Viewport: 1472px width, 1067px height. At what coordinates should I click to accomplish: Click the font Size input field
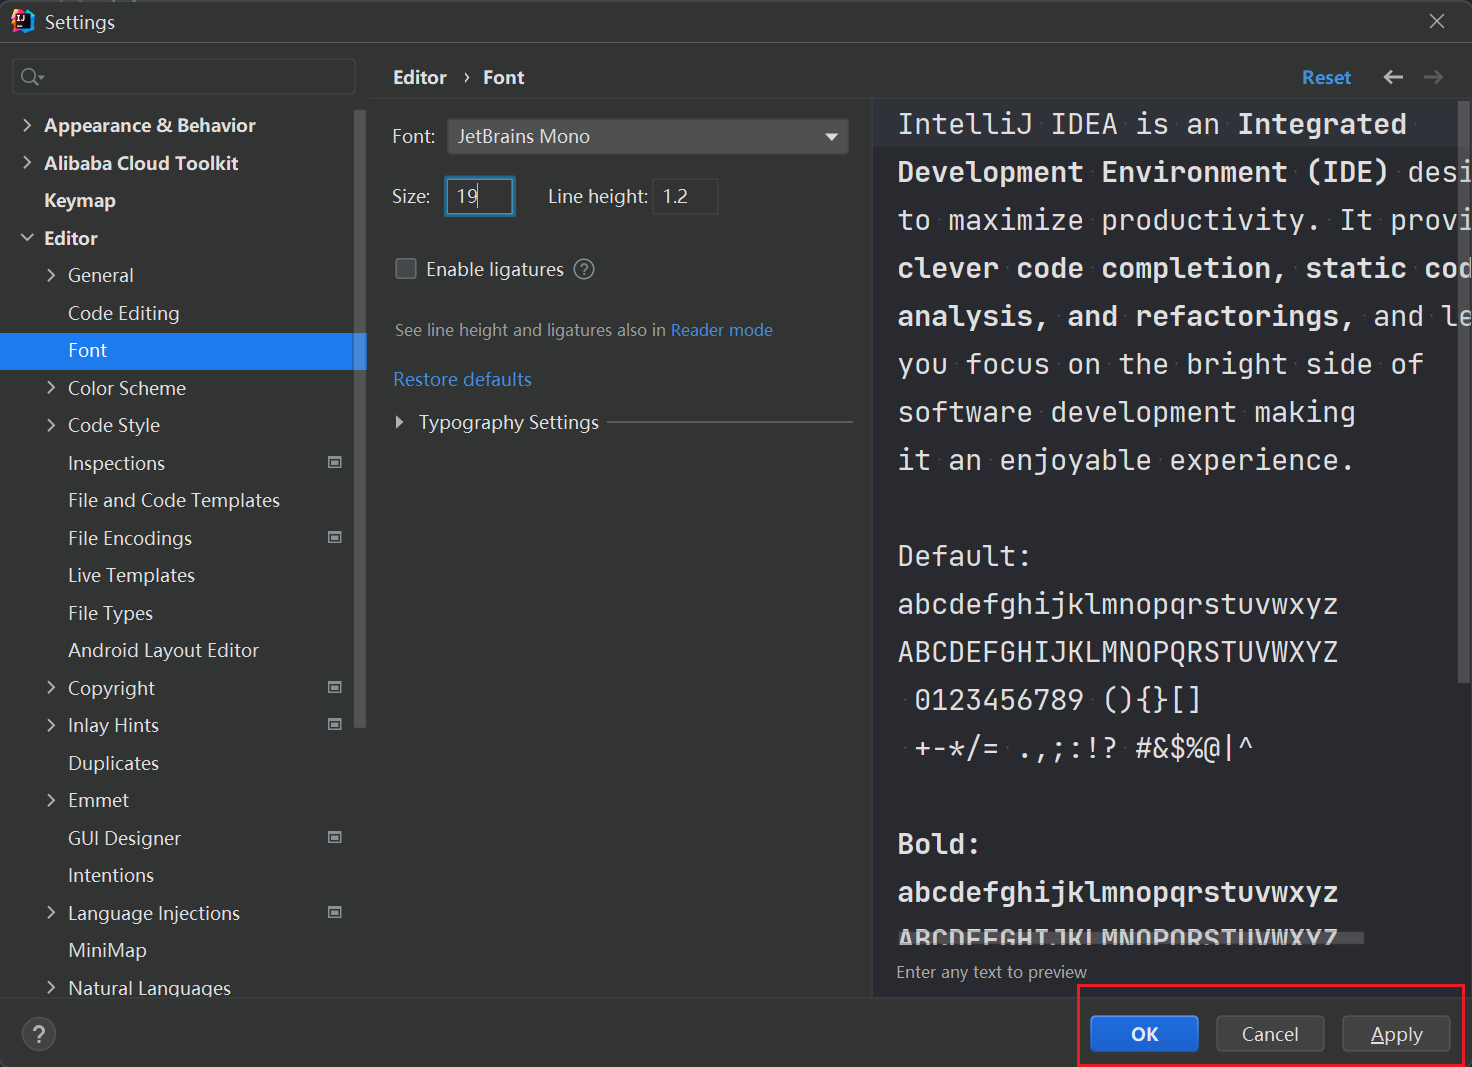[x=480, y=196]
